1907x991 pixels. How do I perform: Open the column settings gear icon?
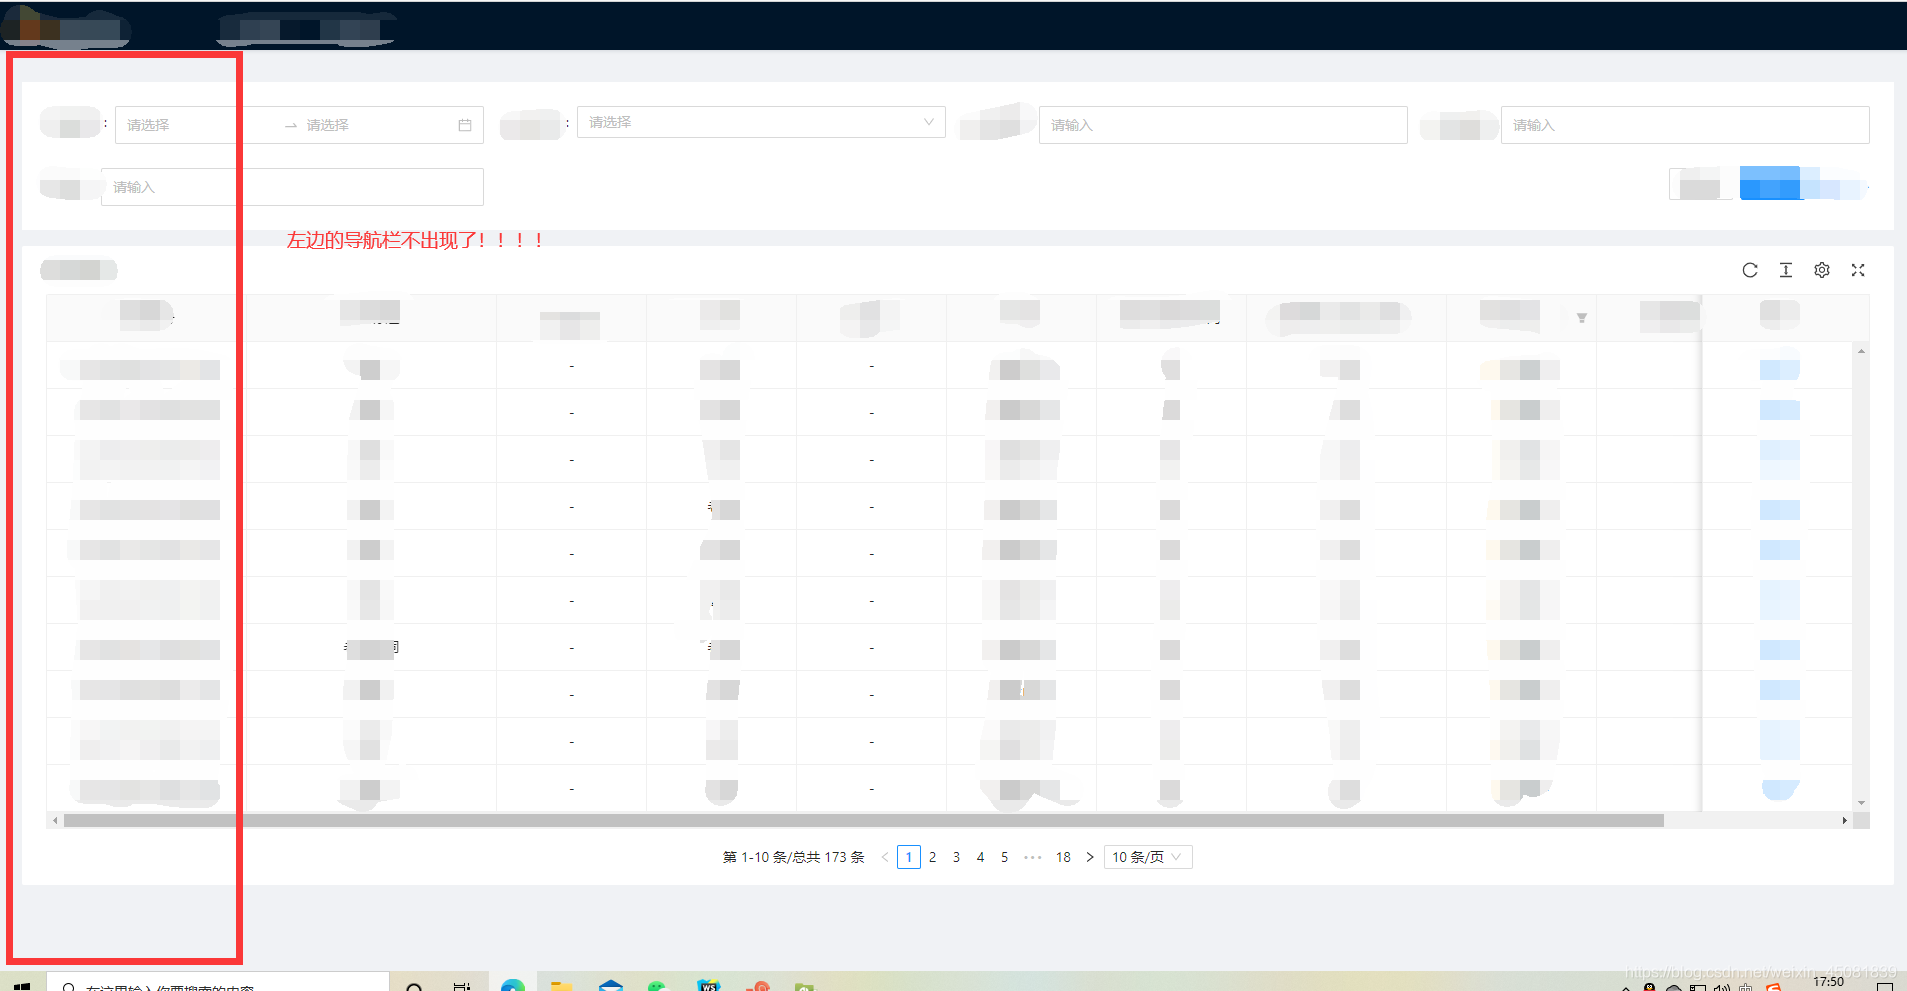(1821, 270)
